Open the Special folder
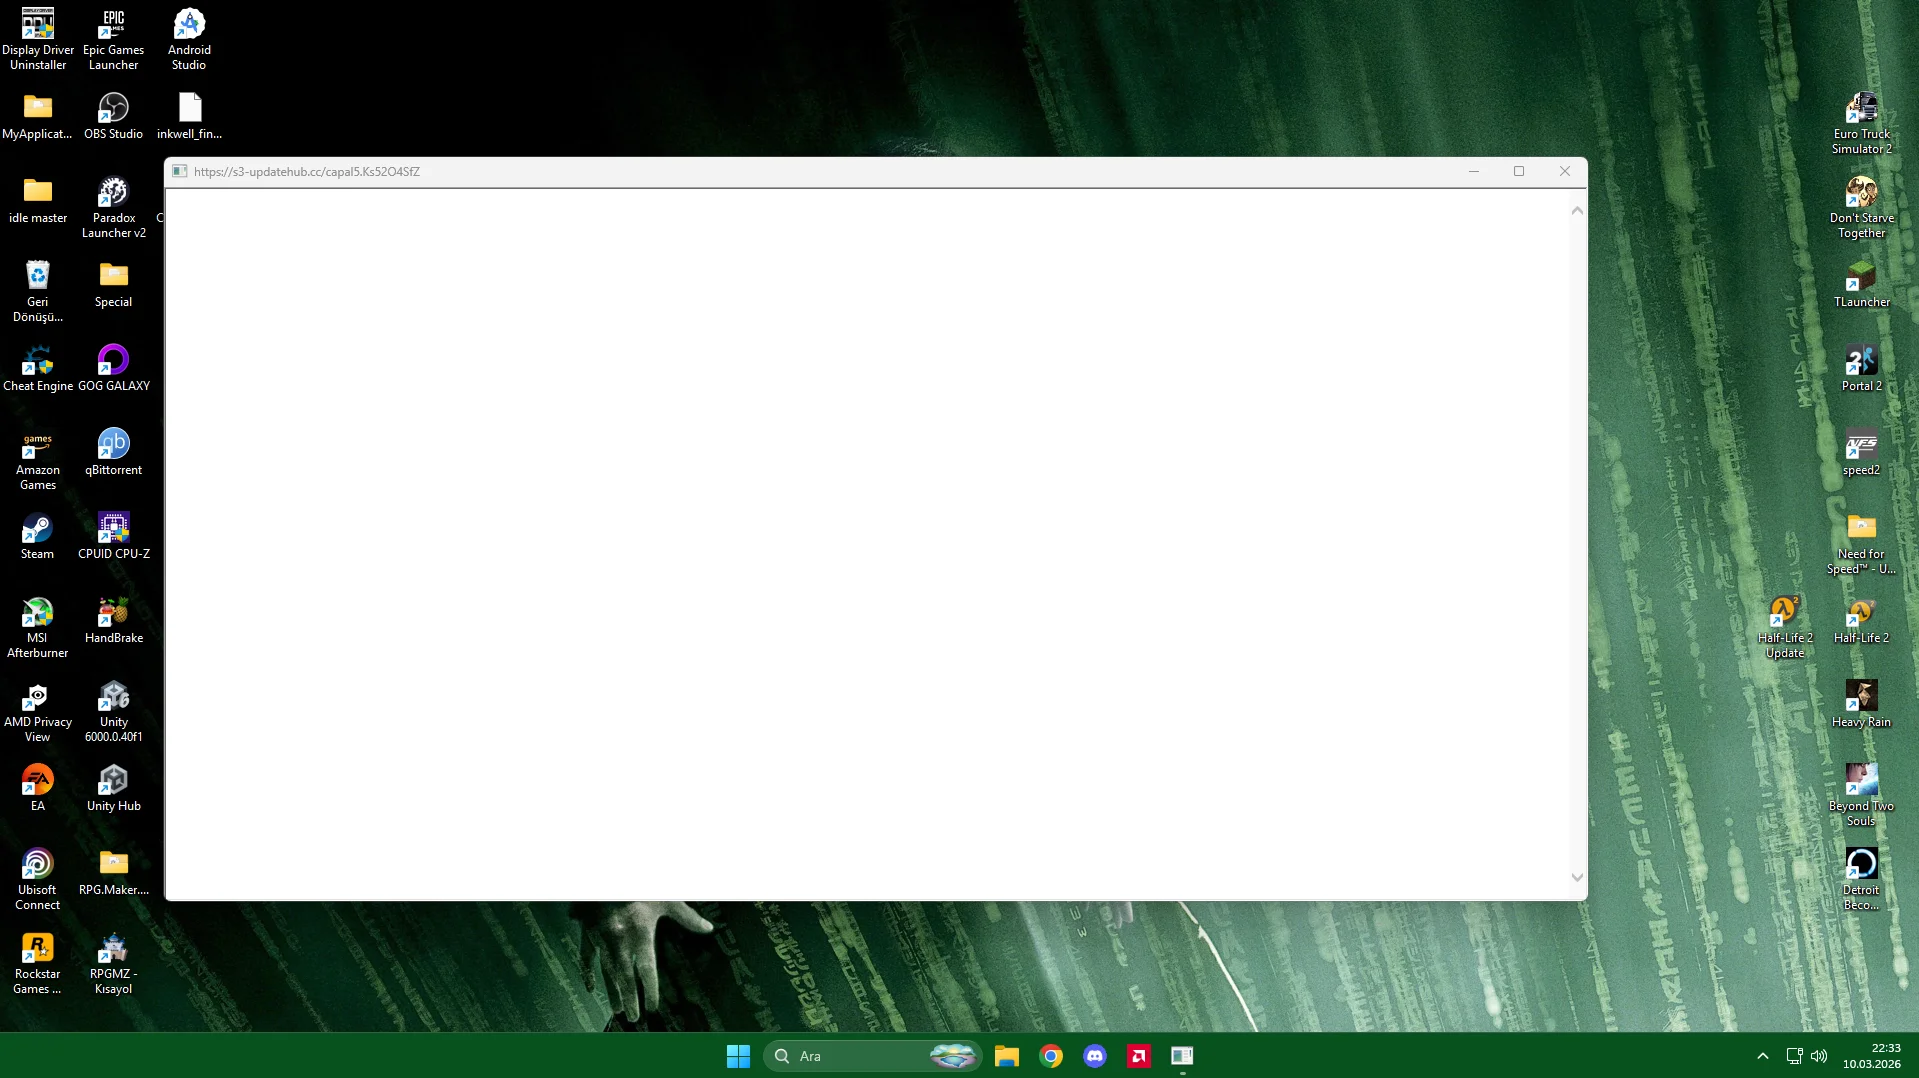This screenshot has height=1078, width=1919. click(x=114, y=284)
